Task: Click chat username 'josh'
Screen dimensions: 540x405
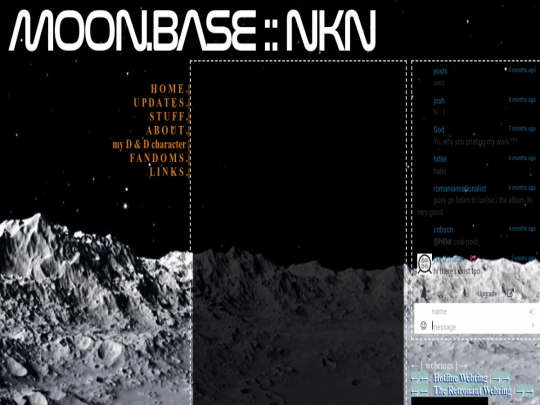Action: [439, 101]
